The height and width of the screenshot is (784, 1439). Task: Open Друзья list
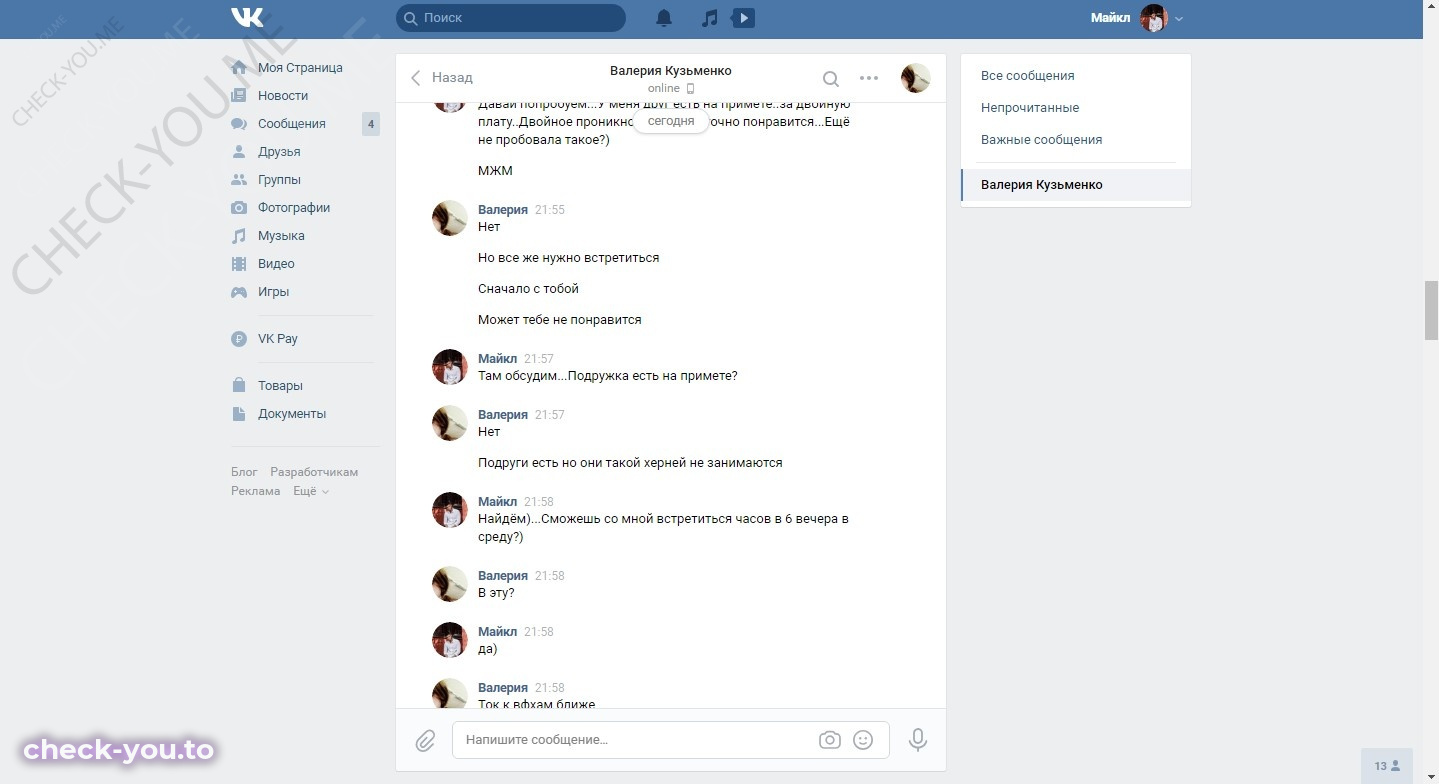click(279, 152)
